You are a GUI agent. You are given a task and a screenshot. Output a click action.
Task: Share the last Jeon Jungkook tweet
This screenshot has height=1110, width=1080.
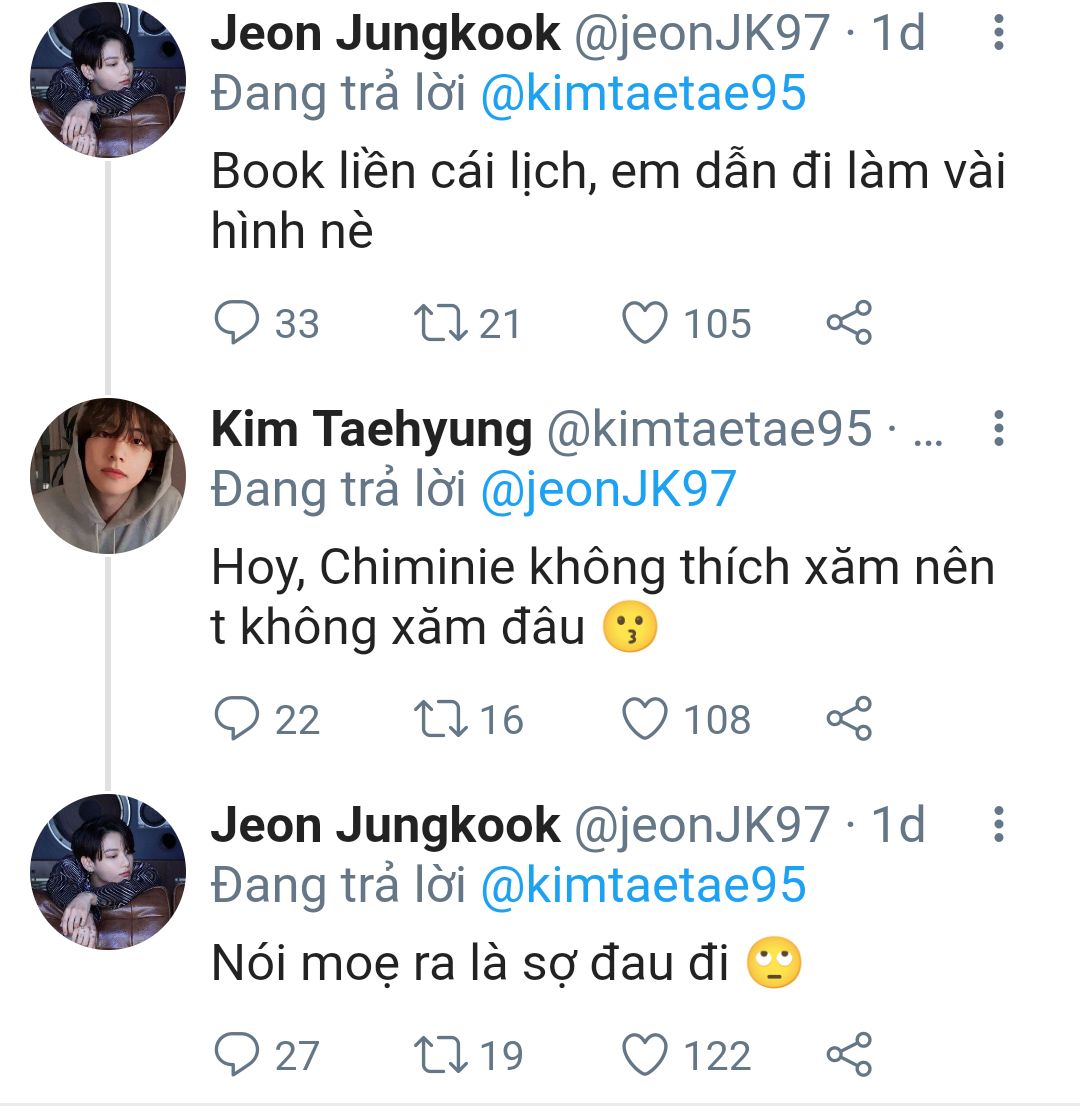pyautogui.click(x=849, y=1056)
